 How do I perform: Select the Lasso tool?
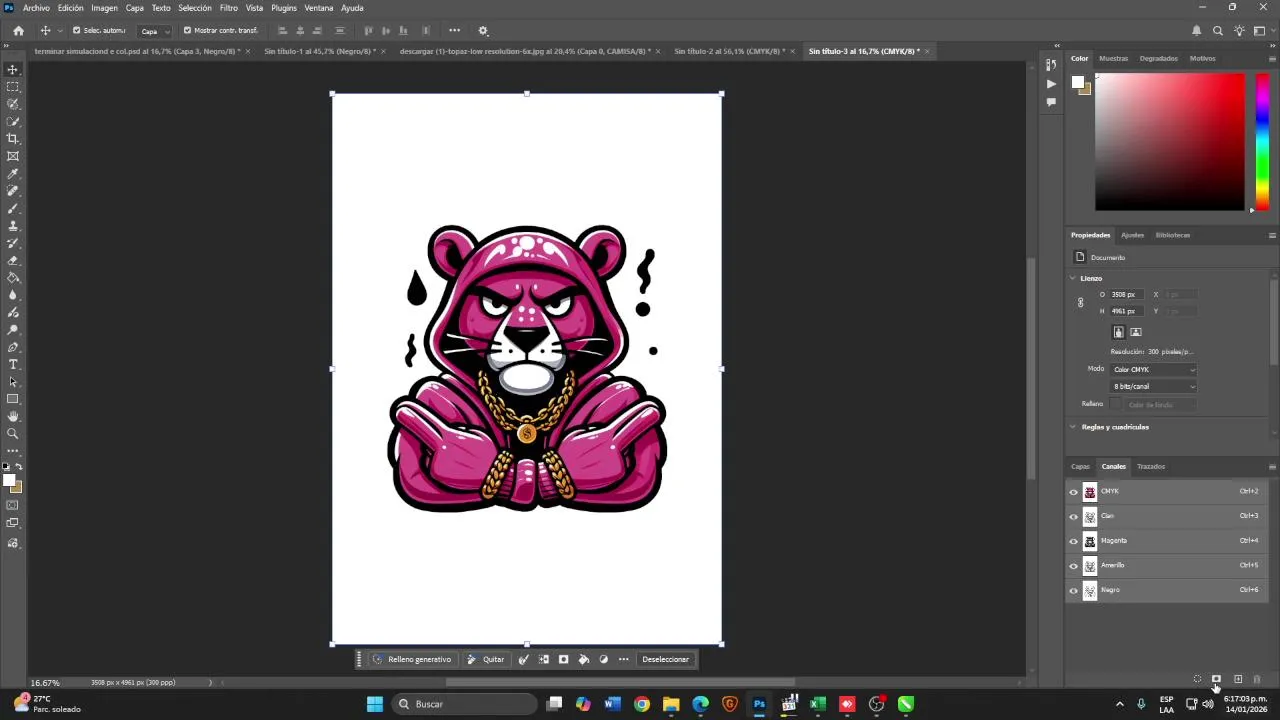(13, 104)
